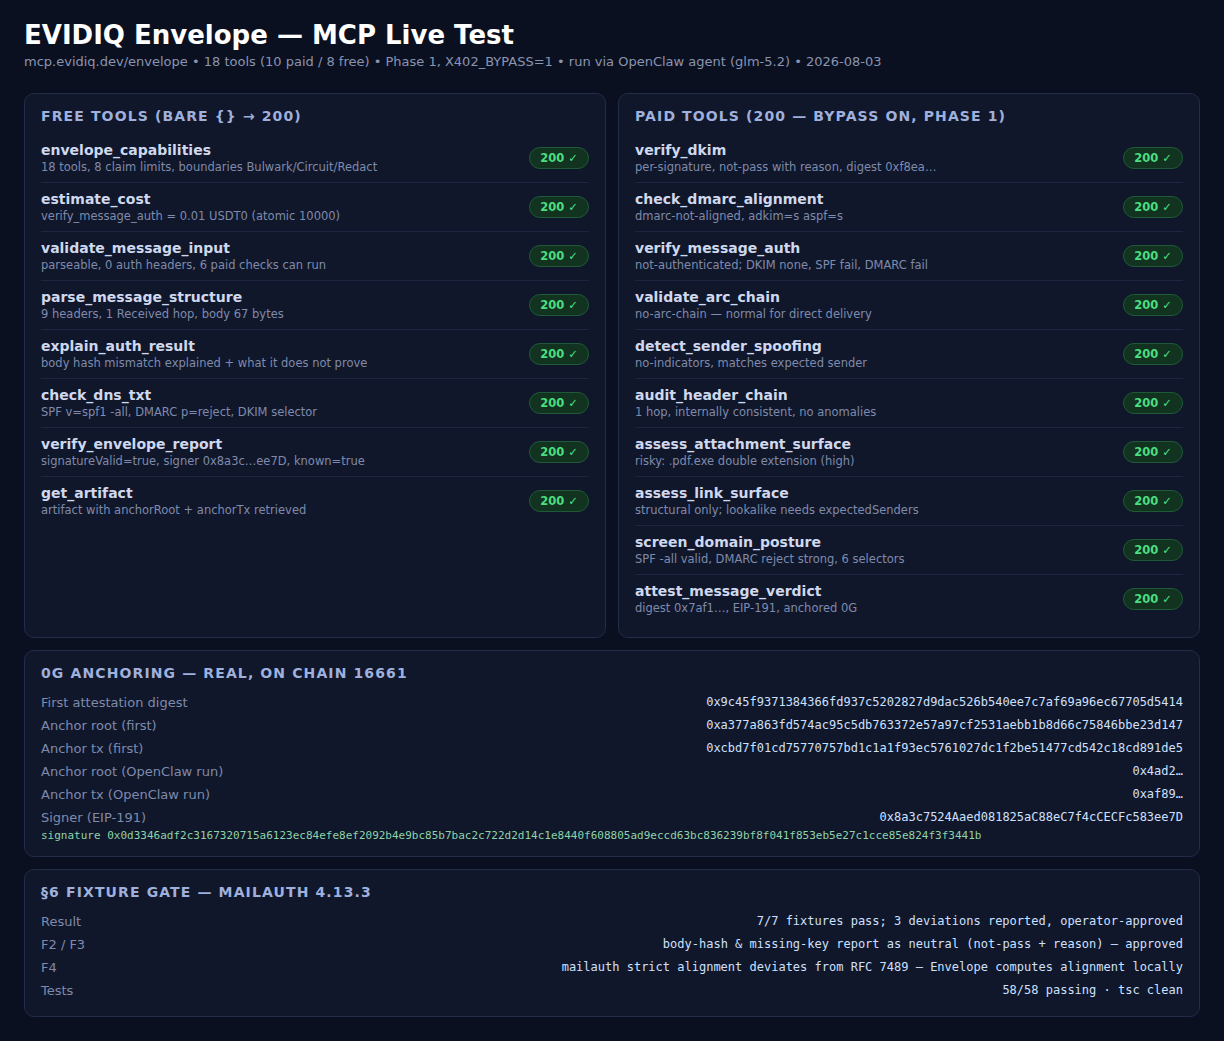1224x1041 pixels.
Task: Click the 200 badge for attest_message_verdict
Action: coord(1152,599)
